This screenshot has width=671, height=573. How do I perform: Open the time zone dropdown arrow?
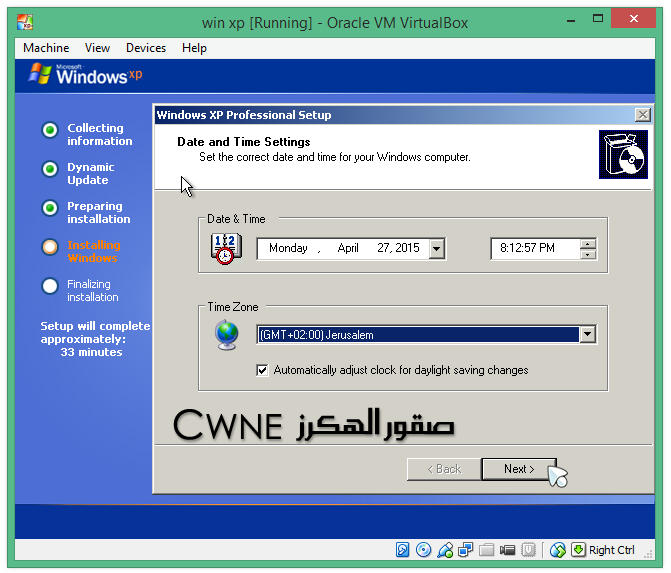coord(588,334)
